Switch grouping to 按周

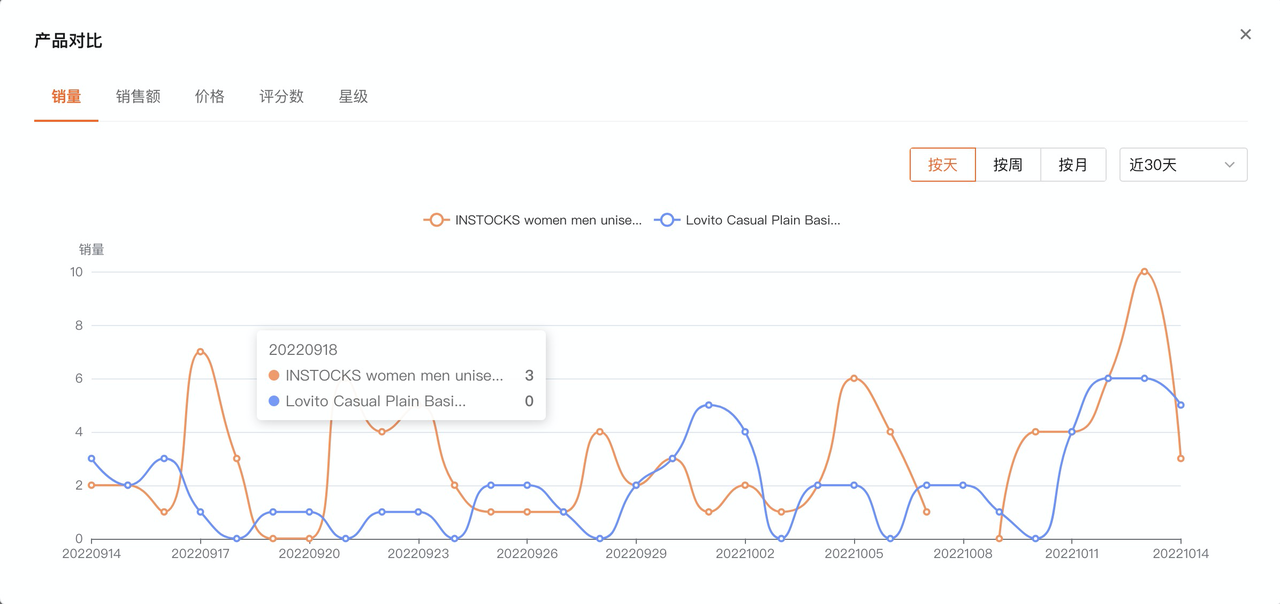pos(1008,165)
